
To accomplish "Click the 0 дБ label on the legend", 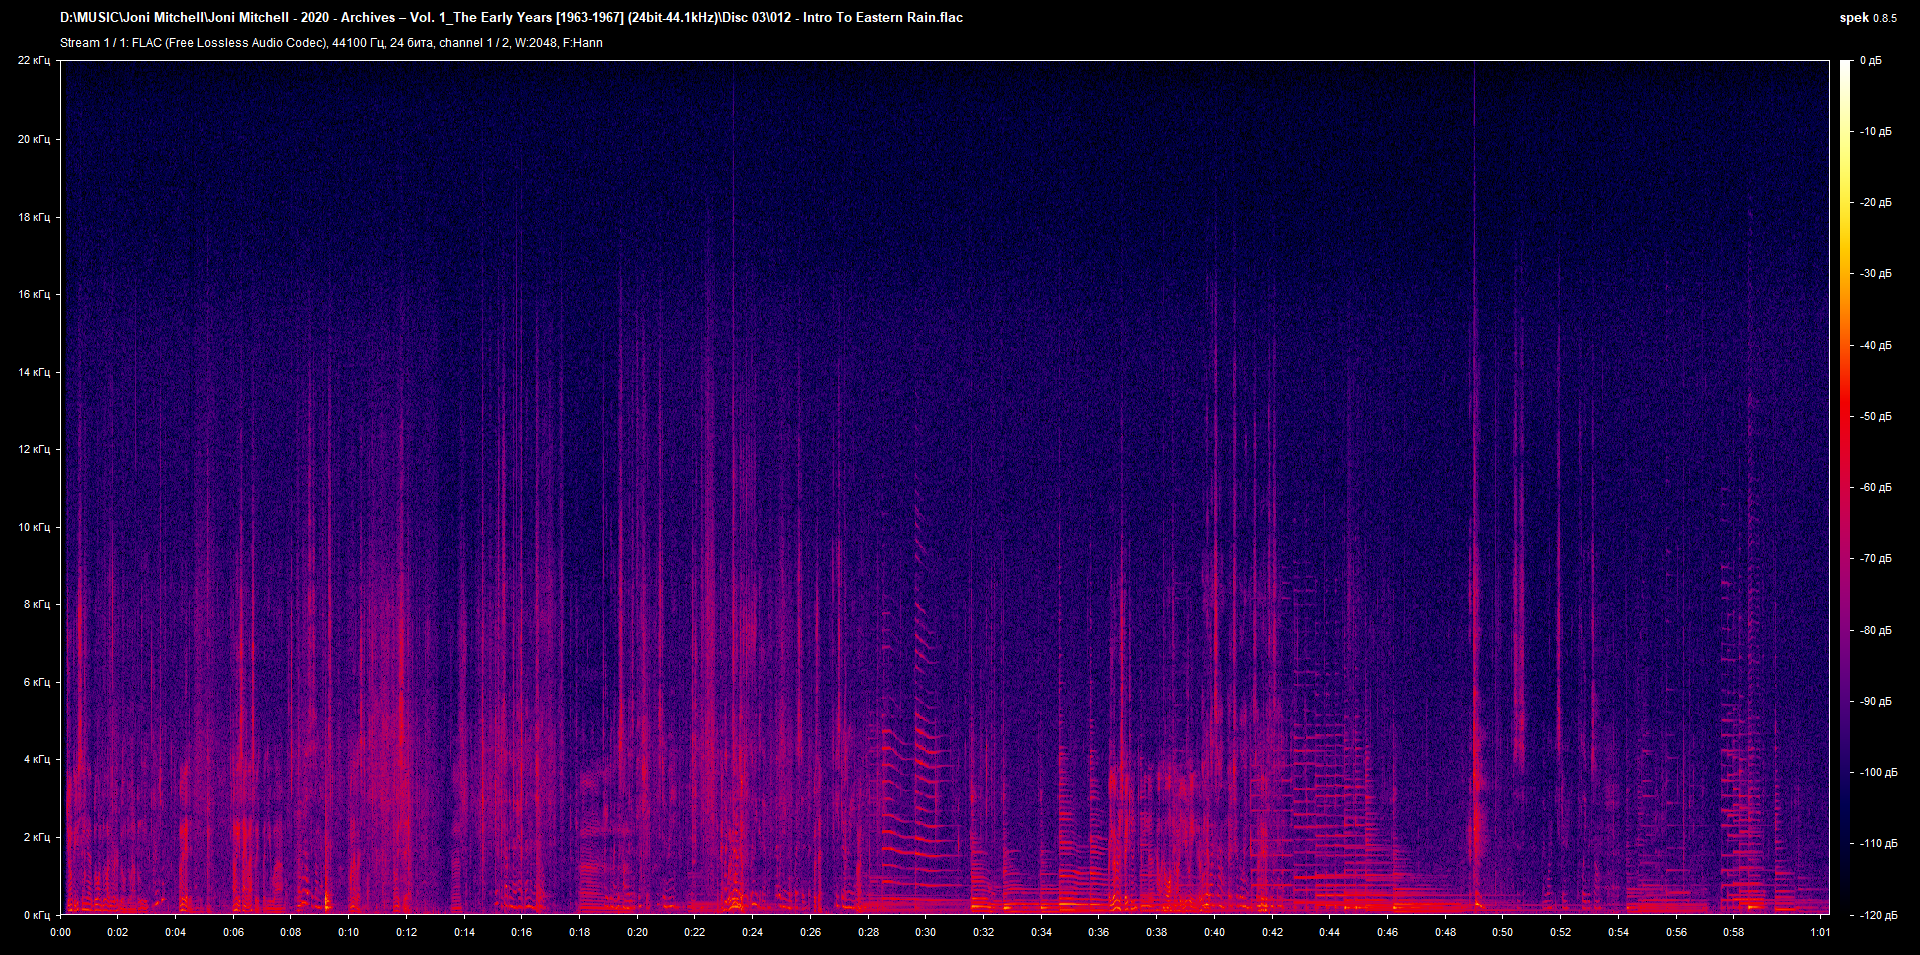I will click(x=1872, y=60).
